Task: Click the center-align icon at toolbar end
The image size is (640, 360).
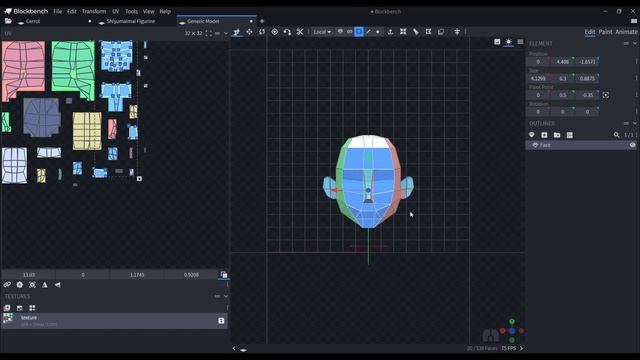Action: coord(457,32)
